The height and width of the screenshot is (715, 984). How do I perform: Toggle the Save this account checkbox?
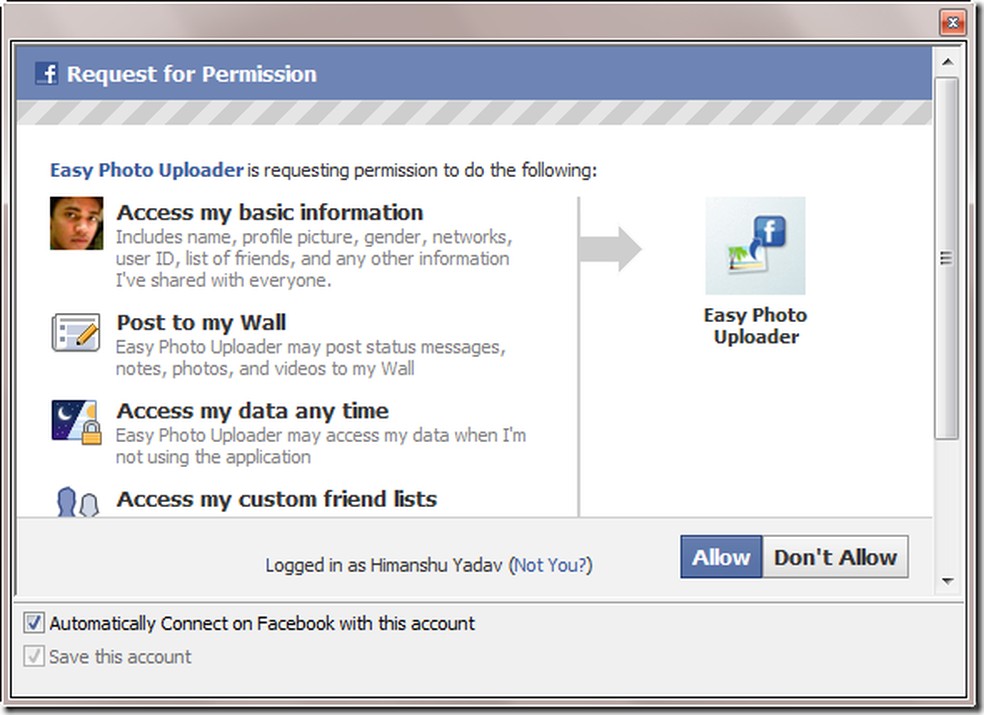(35, 657)
